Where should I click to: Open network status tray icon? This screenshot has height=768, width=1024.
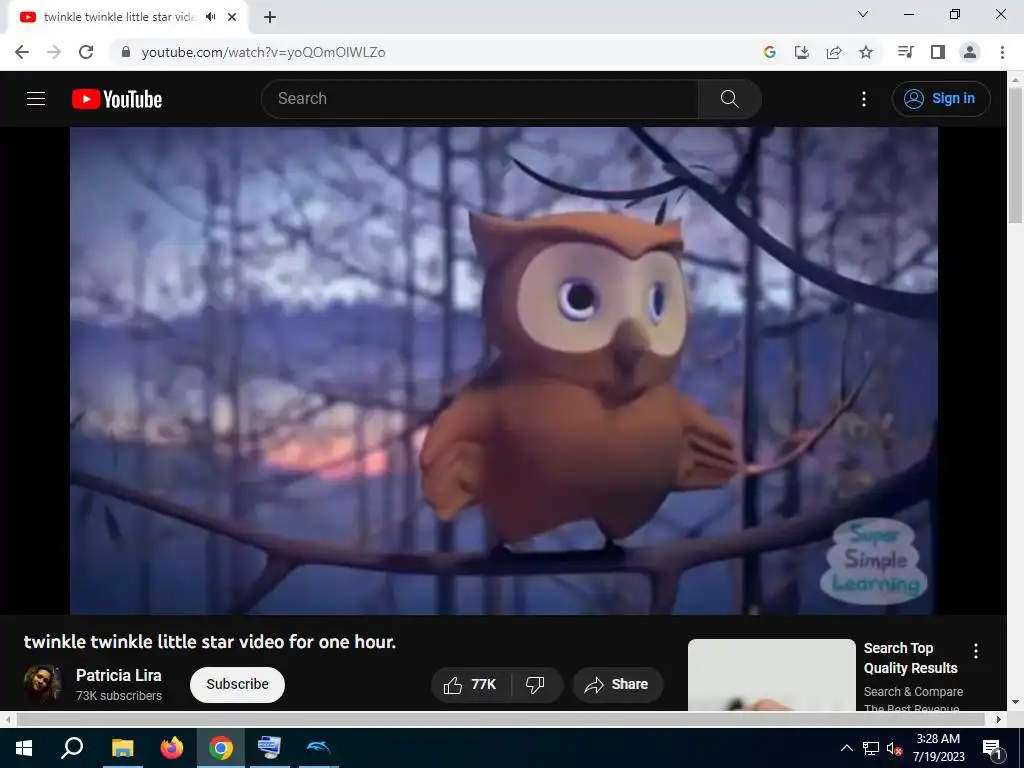(x=871, y=748)
